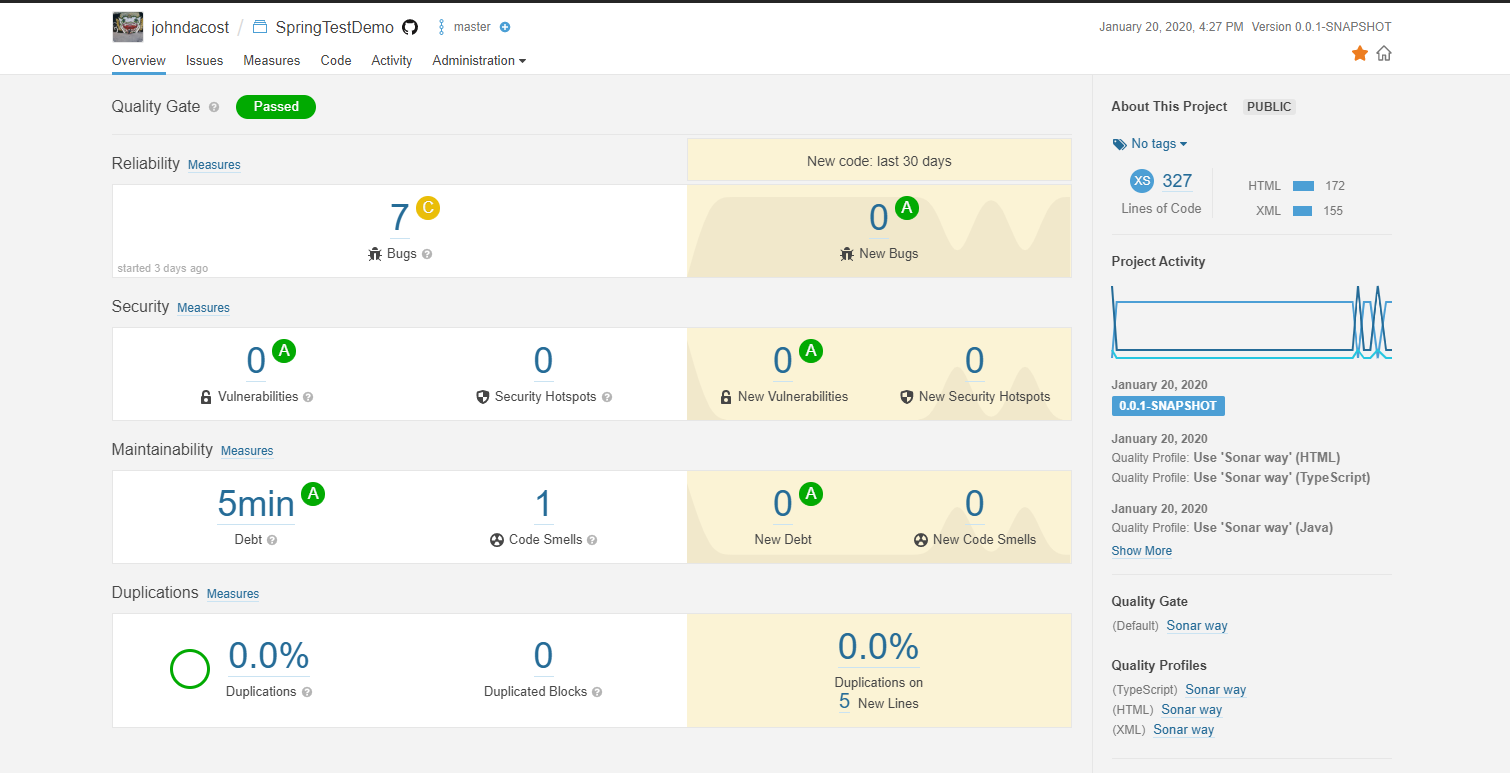Click the help icon after Security Hotspots

coord(607,397)
